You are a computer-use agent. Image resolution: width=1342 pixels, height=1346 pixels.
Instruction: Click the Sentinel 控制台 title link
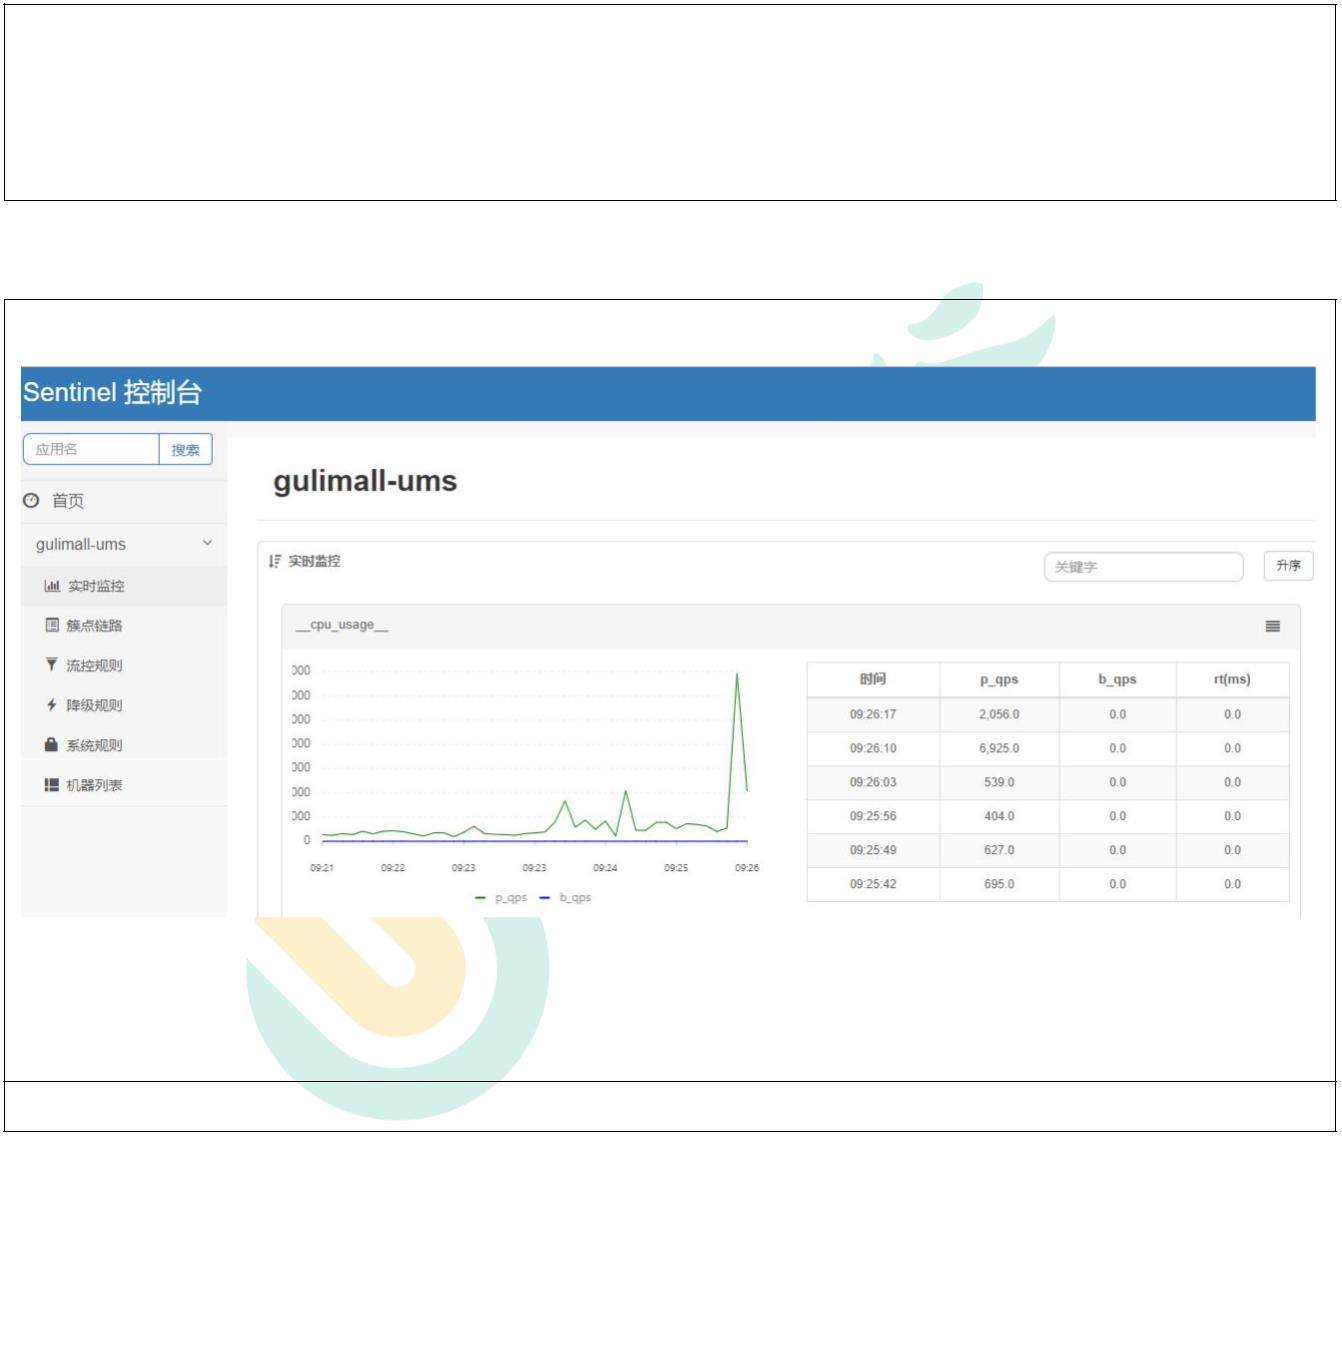112,392
